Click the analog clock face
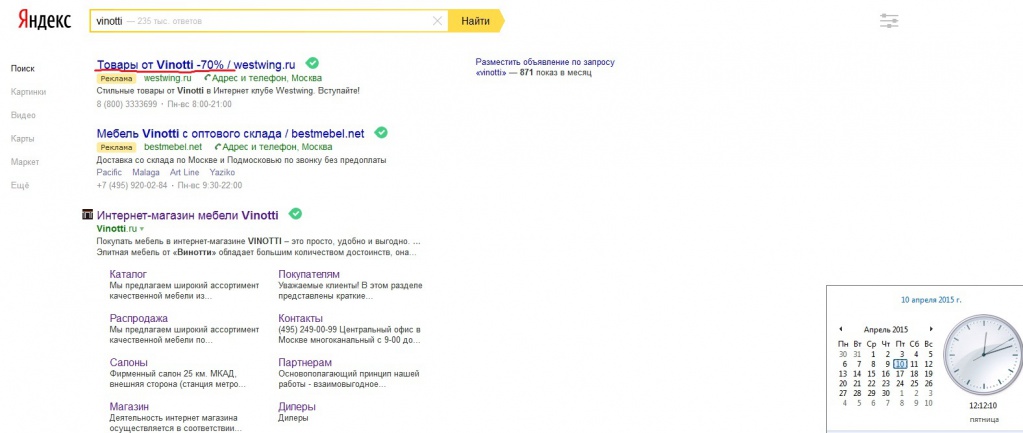The width and height of the screenshot is (1023, 433). [x=983, y=355]
